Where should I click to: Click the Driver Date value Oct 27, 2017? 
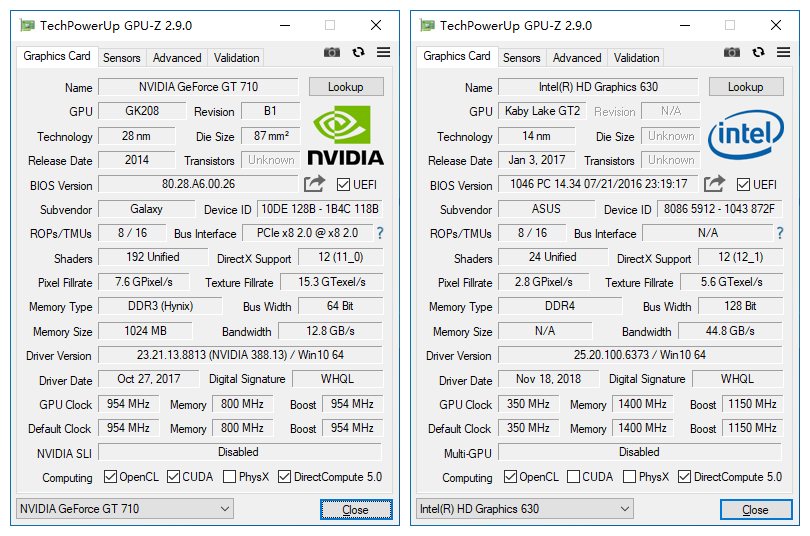(x=149, y=379)
